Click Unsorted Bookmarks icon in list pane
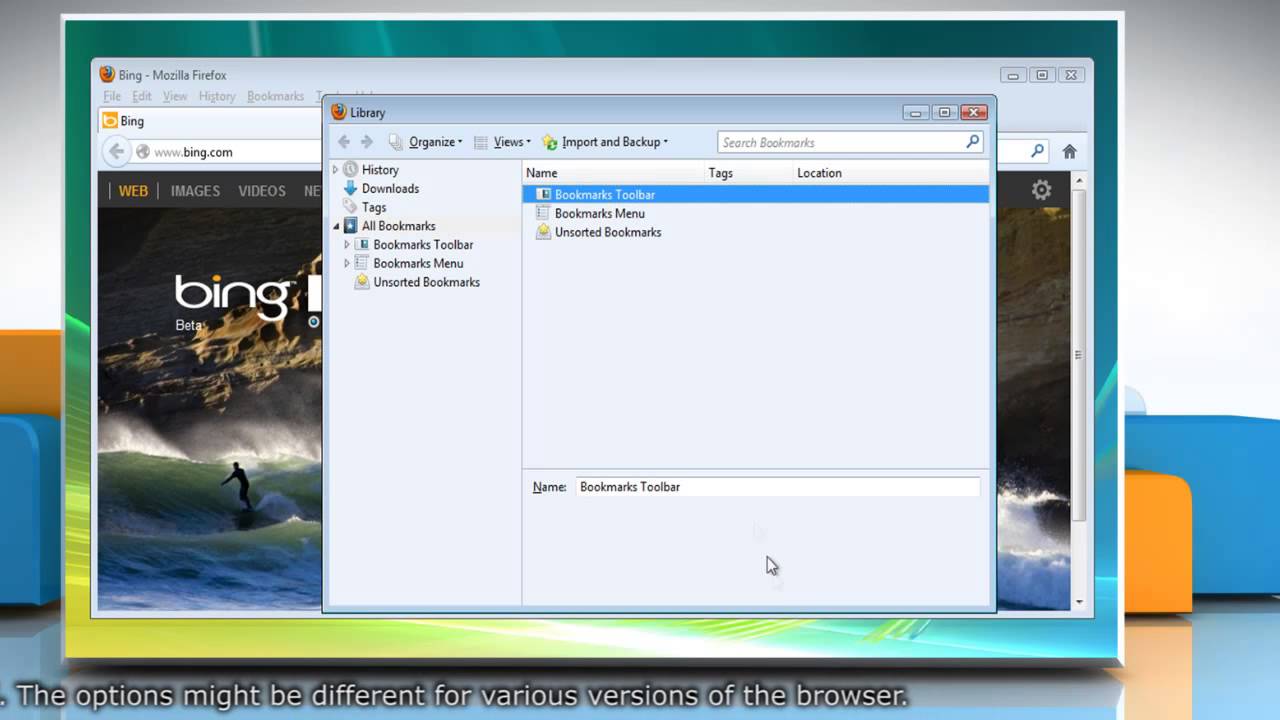Viewport: 1280px width, 720px height. [x=543, y=232]
